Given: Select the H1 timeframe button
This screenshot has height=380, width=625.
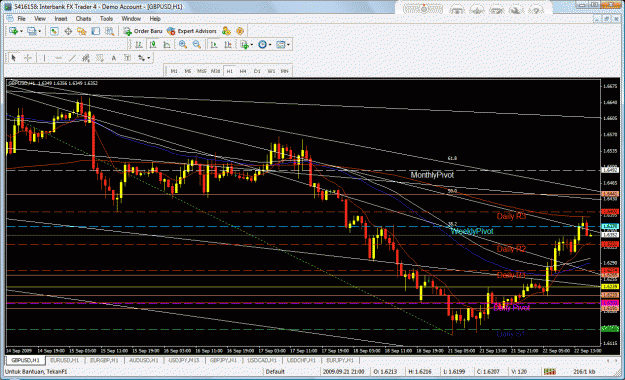Looking at the screenshot, I should click(x=230, y=71).
